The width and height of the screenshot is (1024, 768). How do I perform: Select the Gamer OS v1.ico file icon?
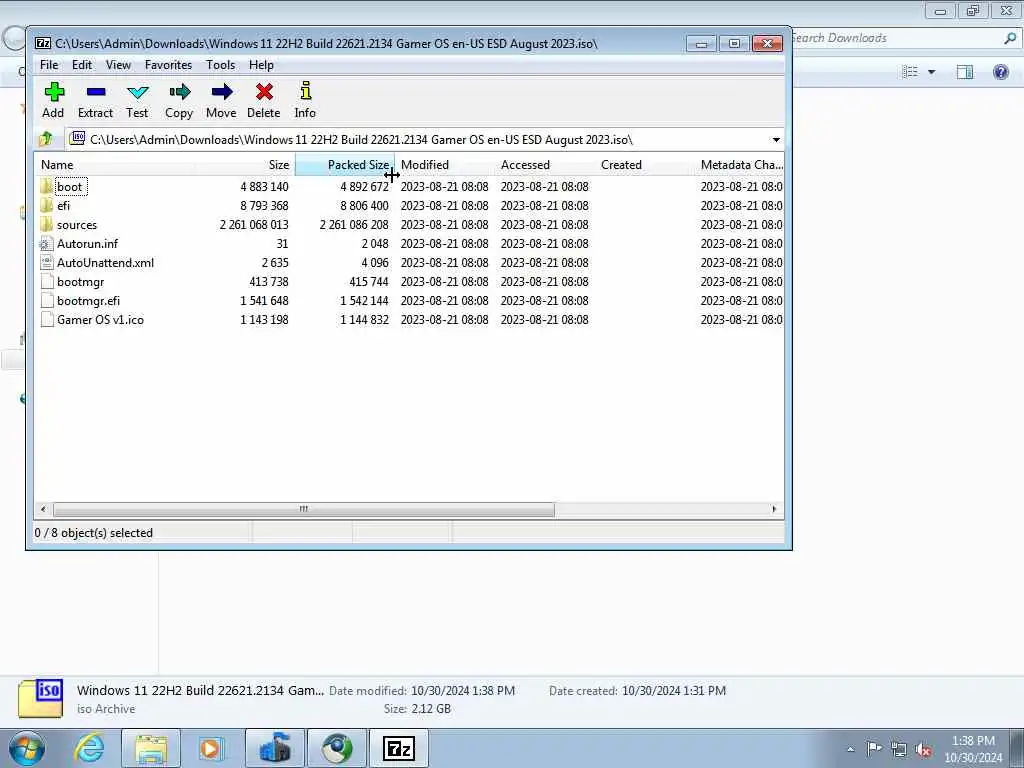tap(46, 320)
